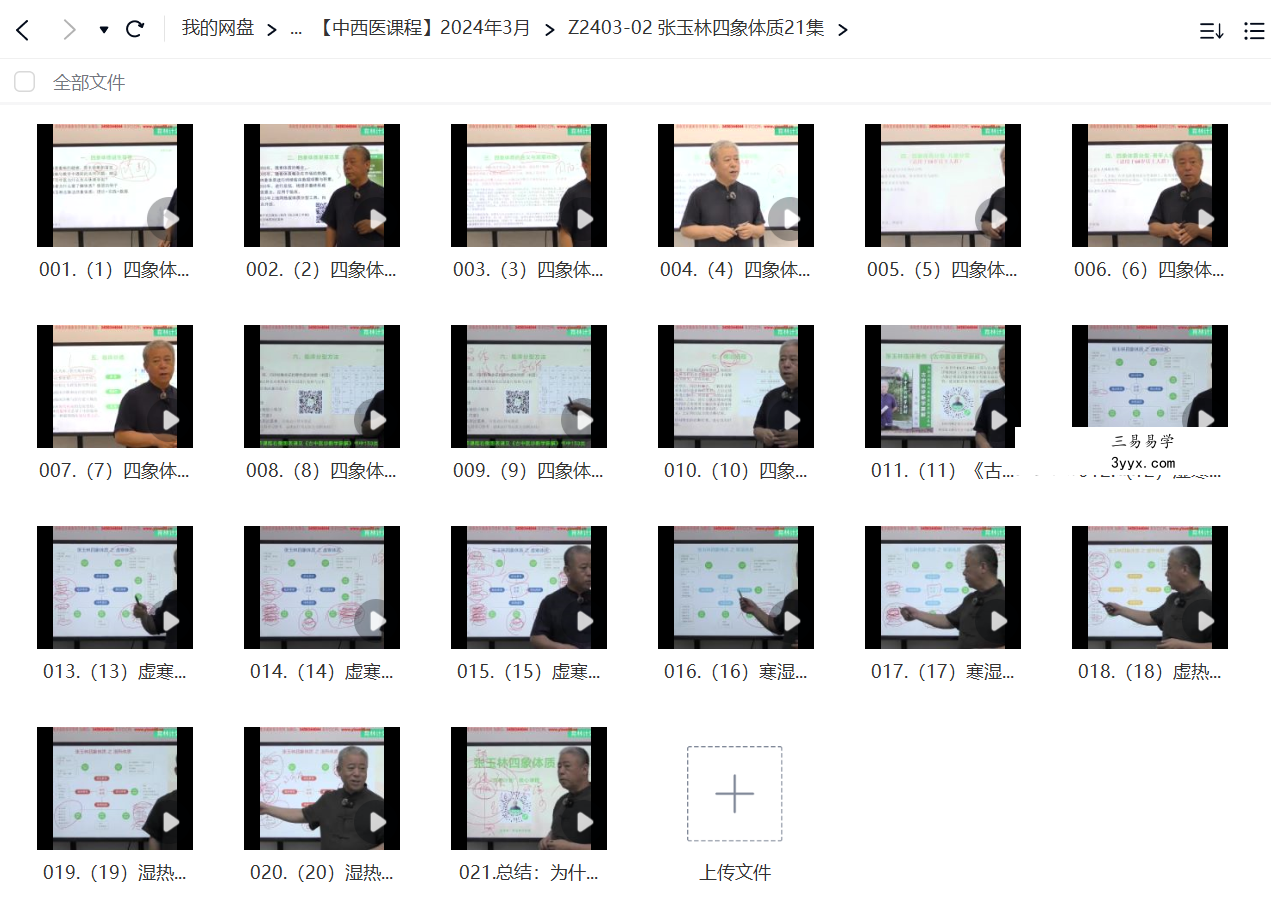Click the 上传文件 label

(735, 872)
